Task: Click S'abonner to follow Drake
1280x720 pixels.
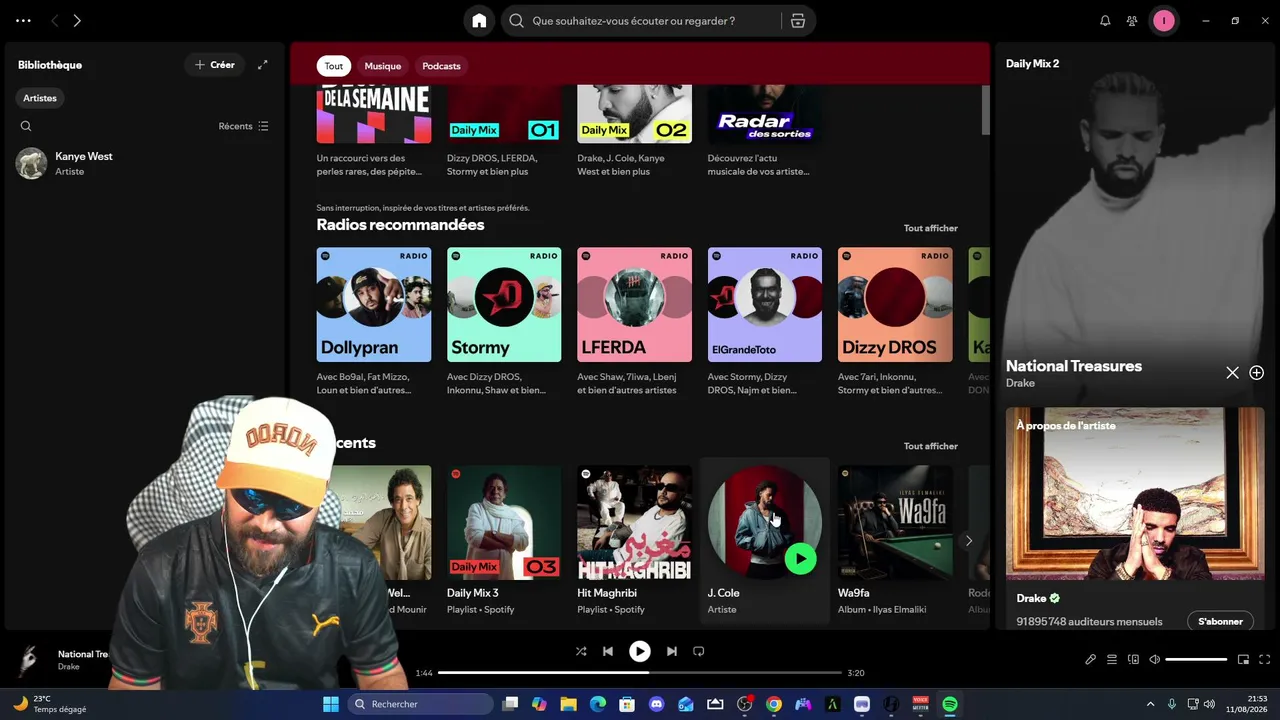Action: click(x=1220, y=621)
